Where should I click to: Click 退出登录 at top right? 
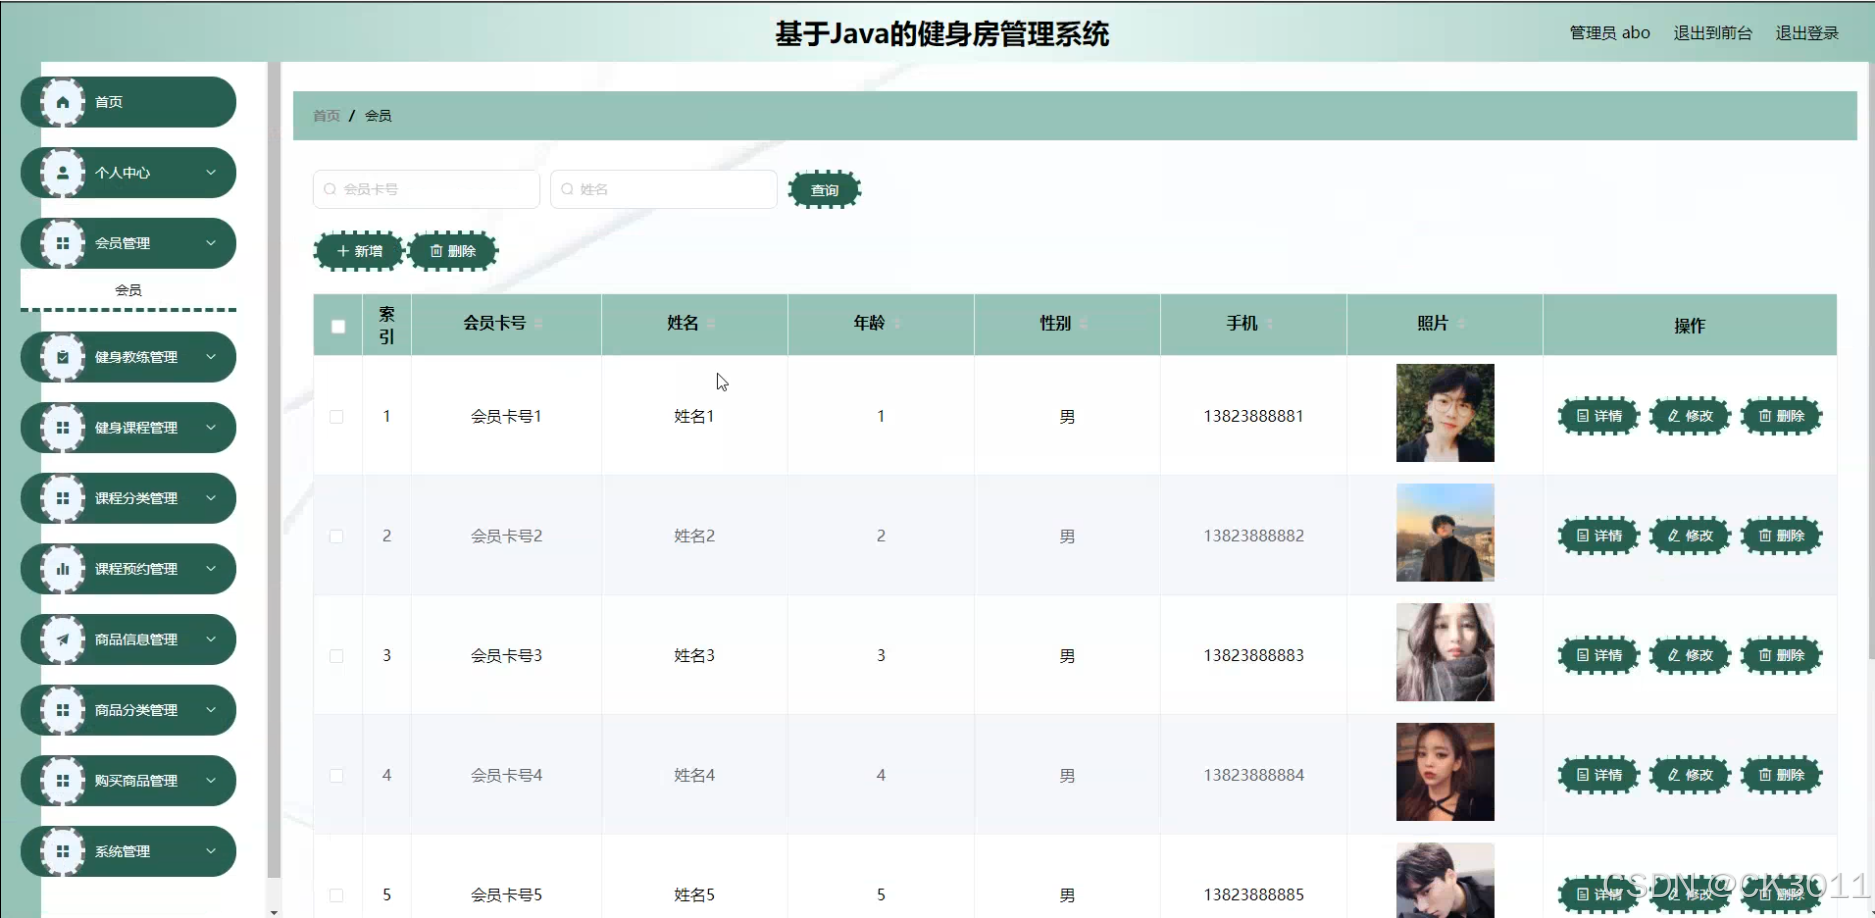1806,32
